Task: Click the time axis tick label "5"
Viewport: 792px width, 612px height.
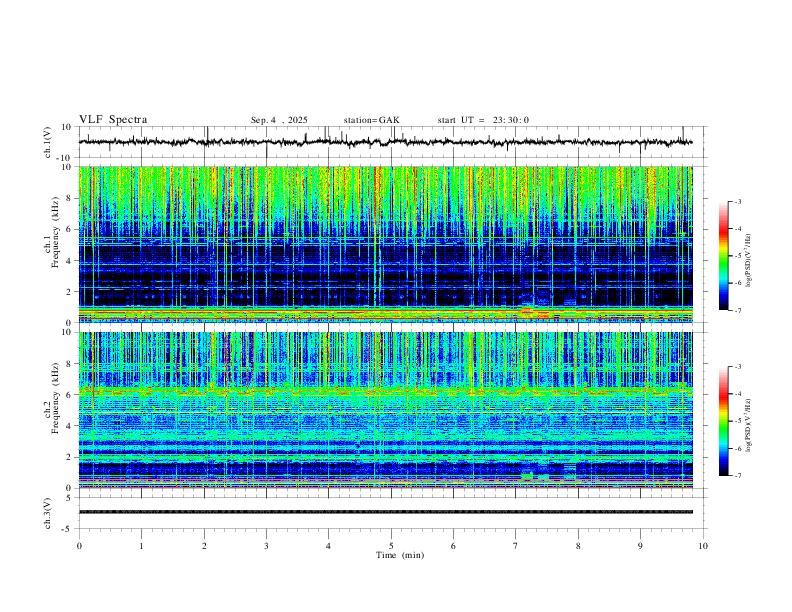Action: coord(391,546)
